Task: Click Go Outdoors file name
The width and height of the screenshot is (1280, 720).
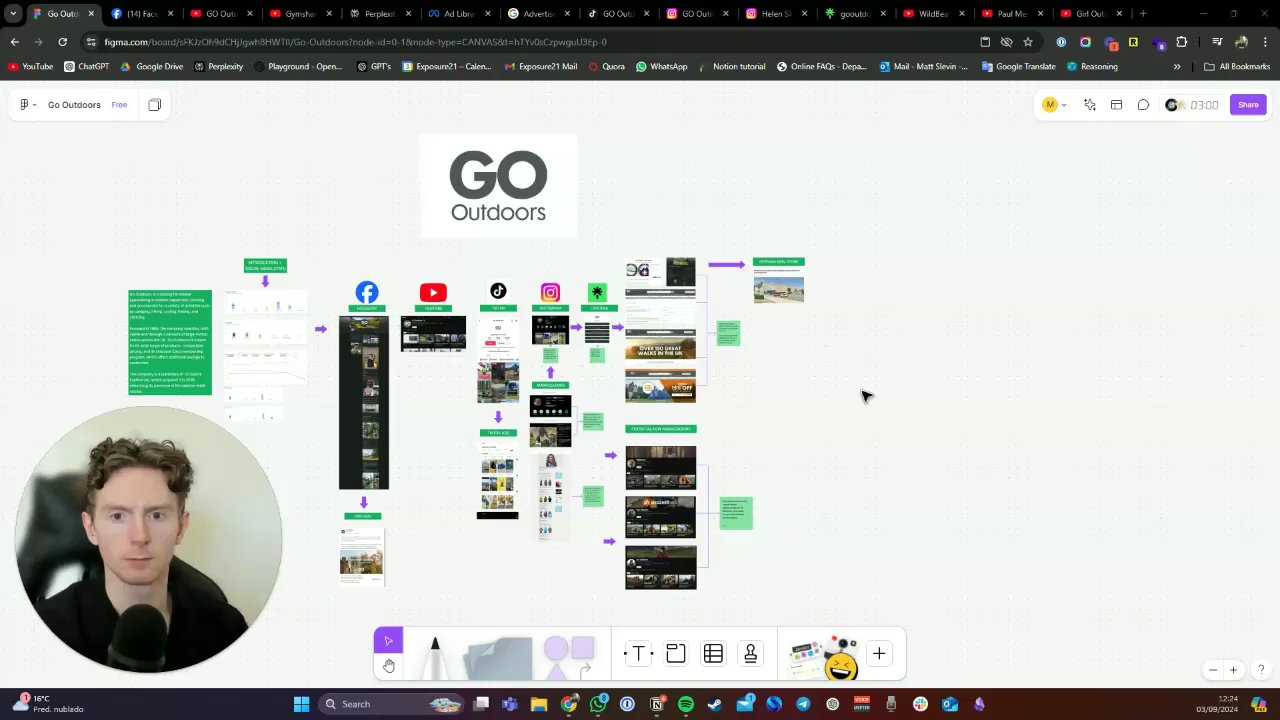Action: click(x=74, y=104)
